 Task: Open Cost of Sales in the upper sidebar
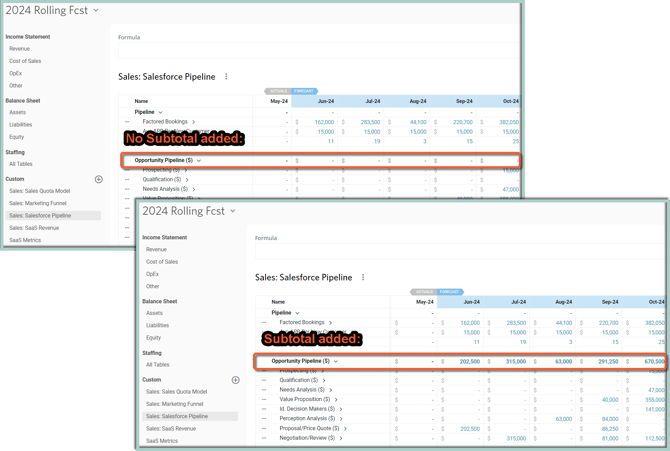25,61
